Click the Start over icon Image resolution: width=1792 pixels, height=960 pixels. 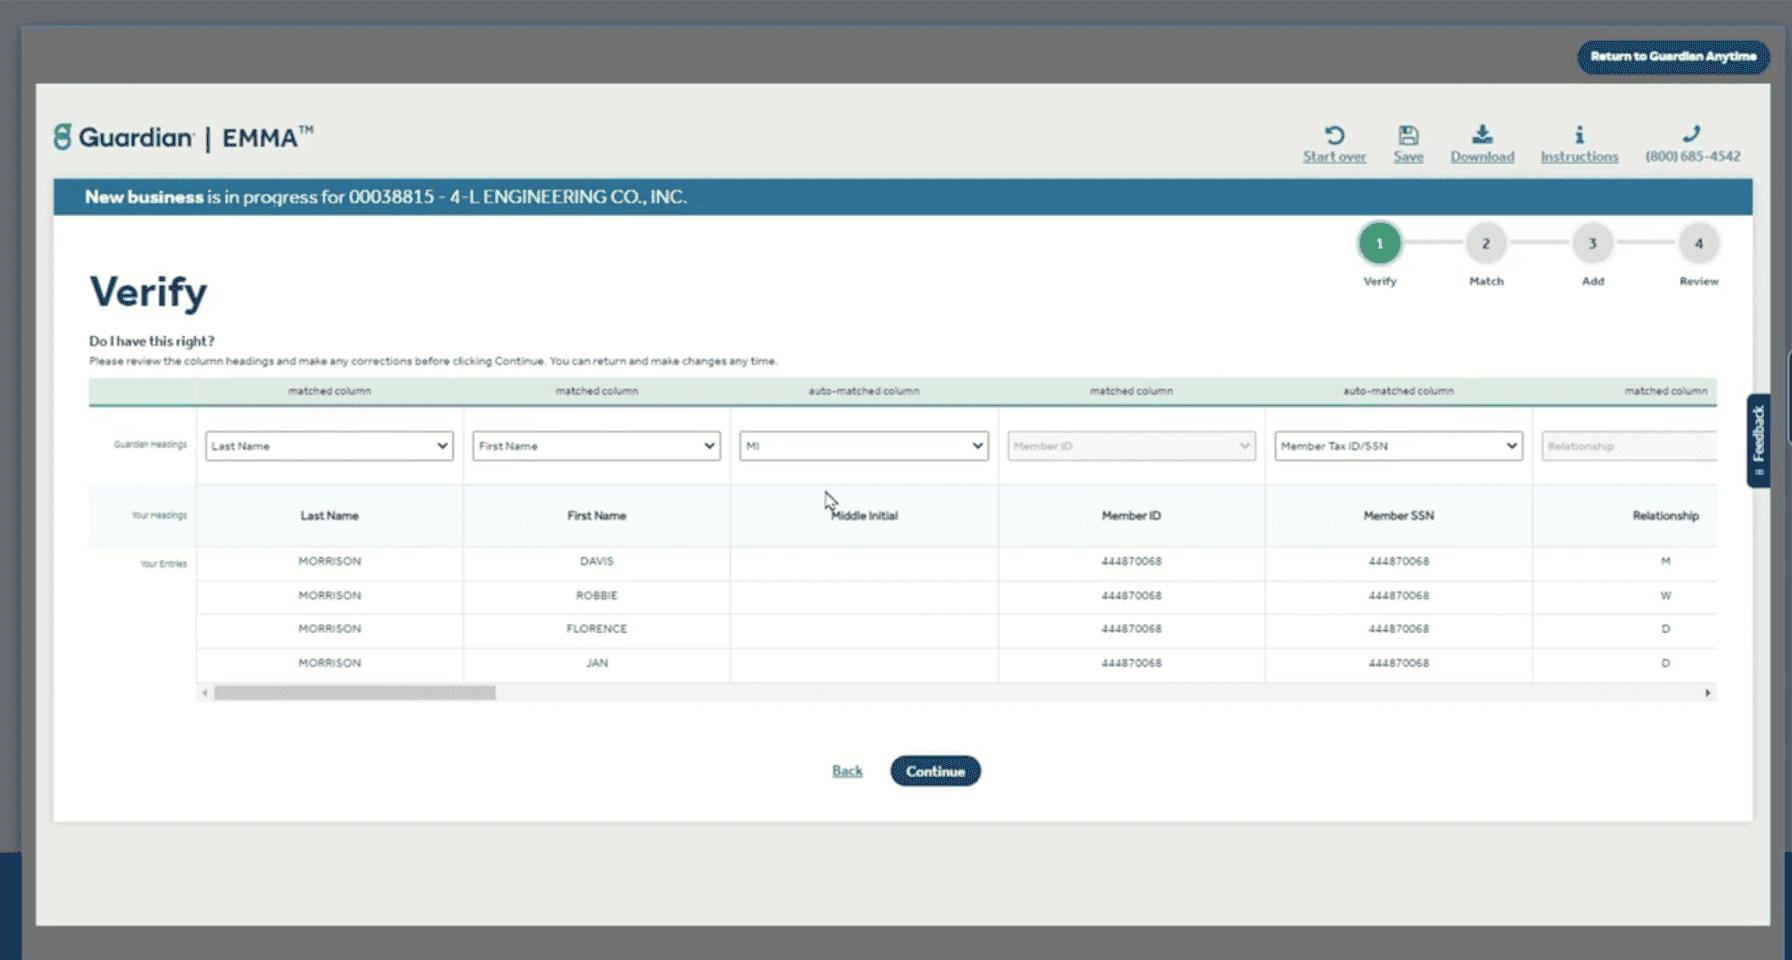tap(1334, 134)
